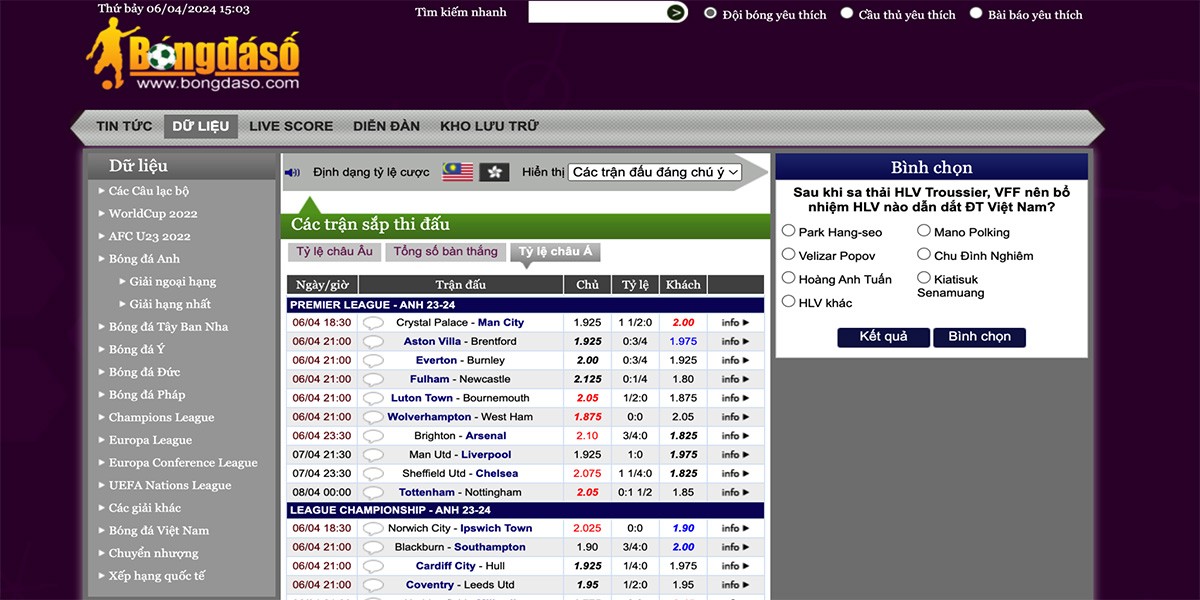Click info arrow for Tottenham - Nottingham
This screenshot has width=1200, height=600.
(735, 493)
